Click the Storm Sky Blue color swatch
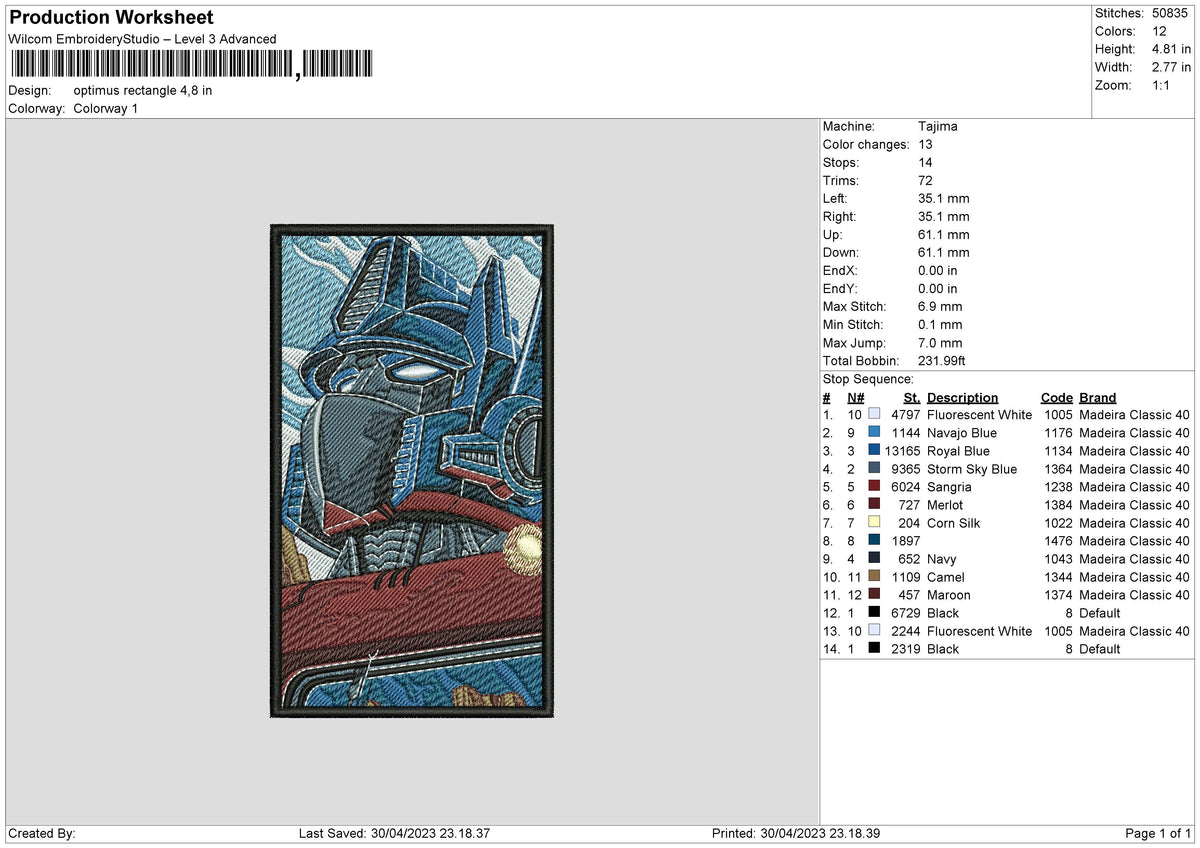The width and height of the screenshot is (1200, 848). pyautogui.click(x=874, y=469)
